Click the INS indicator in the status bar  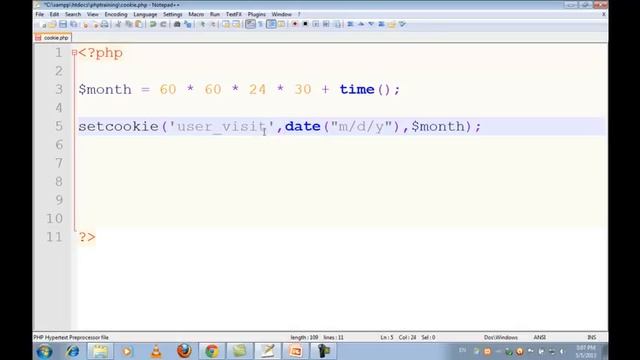591,338
